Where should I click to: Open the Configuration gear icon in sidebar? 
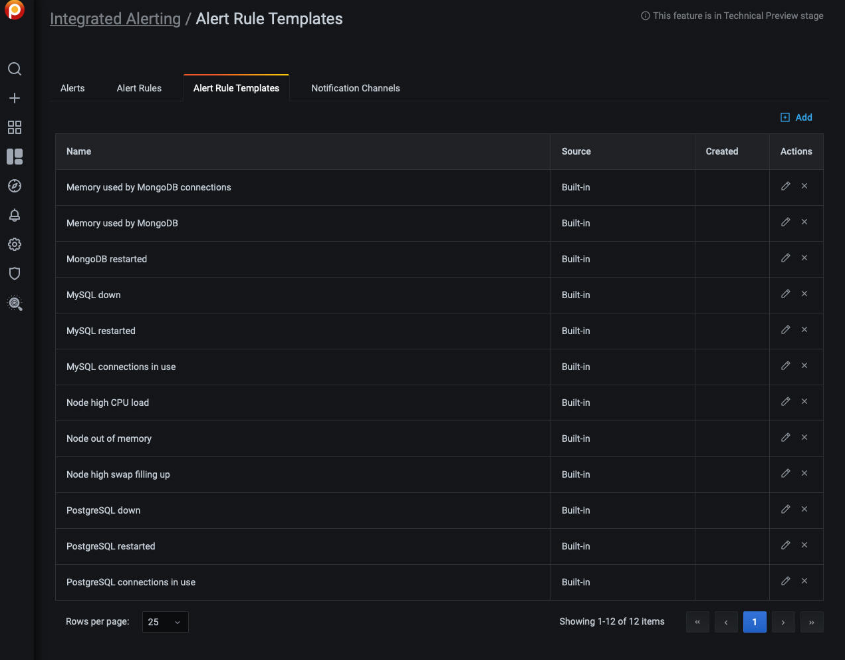(x=15, y=245)
